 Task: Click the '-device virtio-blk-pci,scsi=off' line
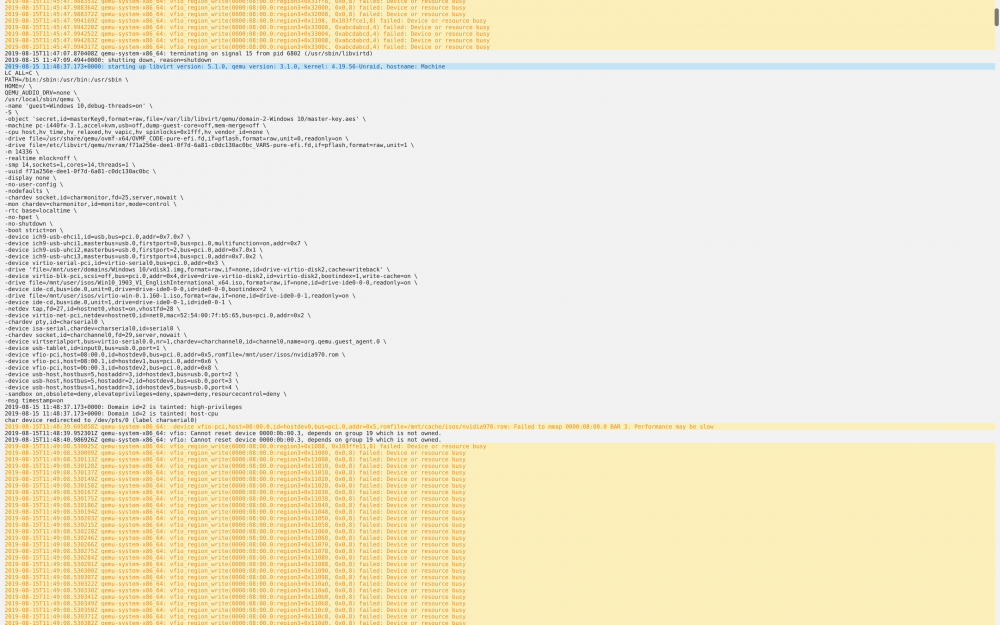click(x=211, y=276)
